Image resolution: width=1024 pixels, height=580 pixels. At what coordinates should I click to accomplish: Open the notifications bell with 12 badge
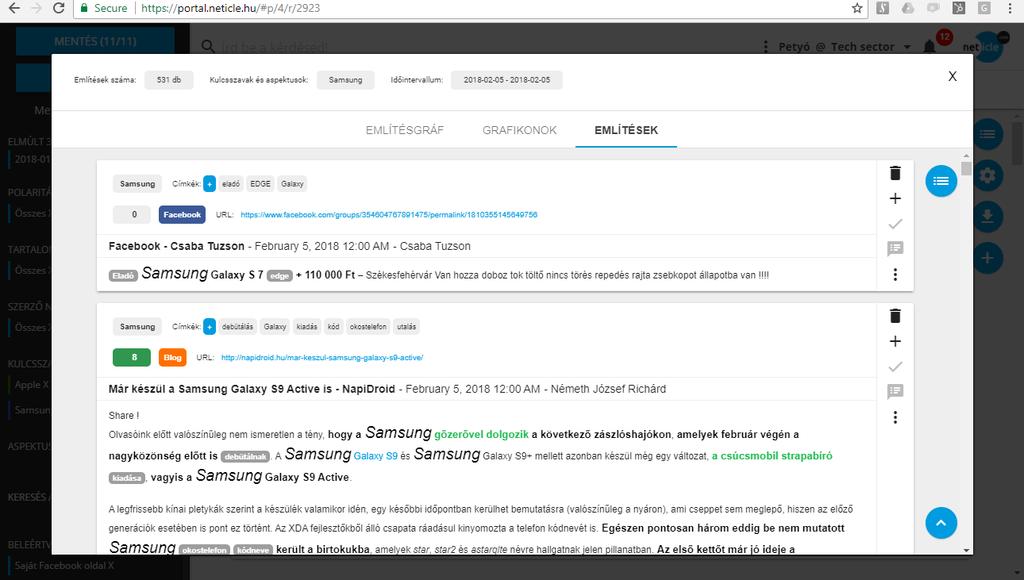point(930,46)
